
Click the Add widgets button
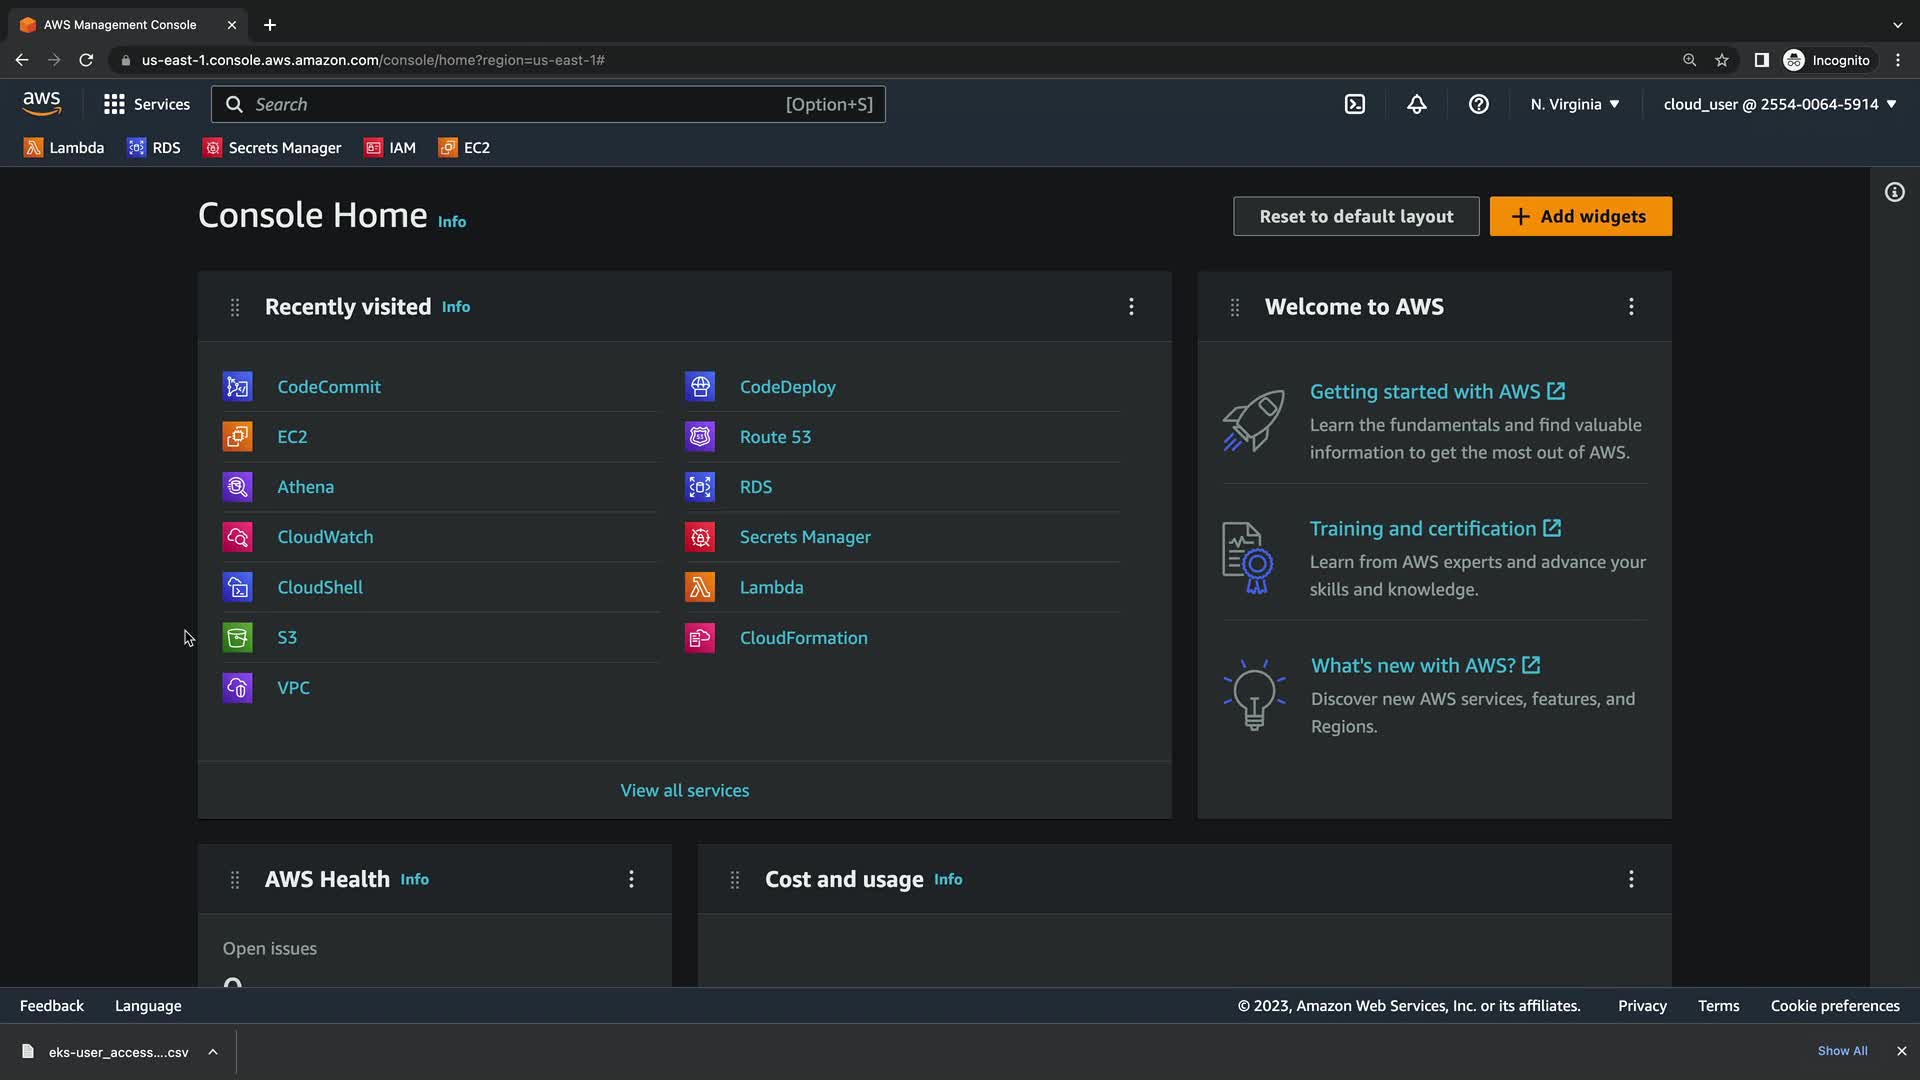click(x=1580, y=216)
